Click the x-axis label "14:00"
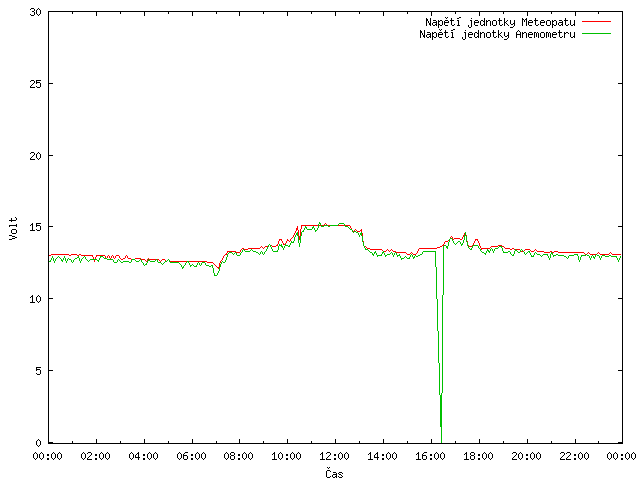This screenshot has width=640, height=480. [382, 456]
